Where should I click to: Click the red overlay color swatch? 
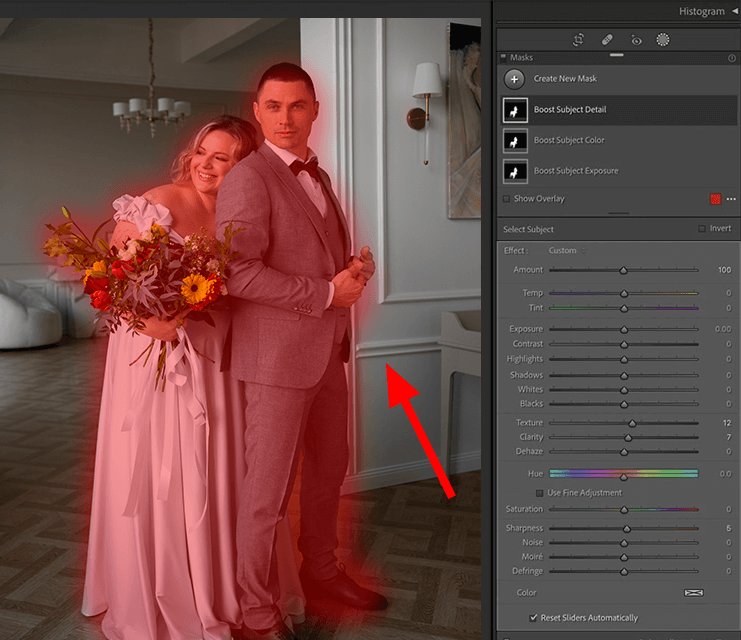(x=715, y=199)
